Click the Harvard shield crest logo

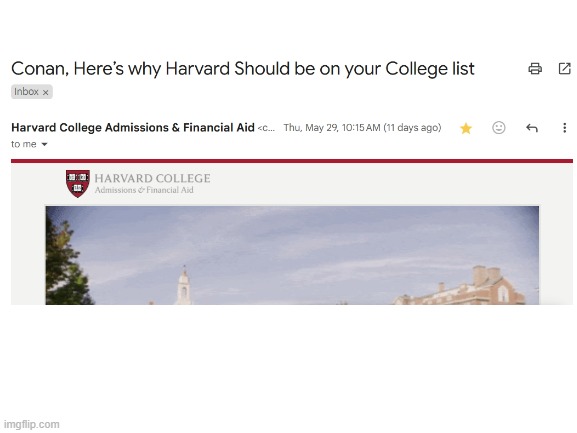[x=78, y=183]
